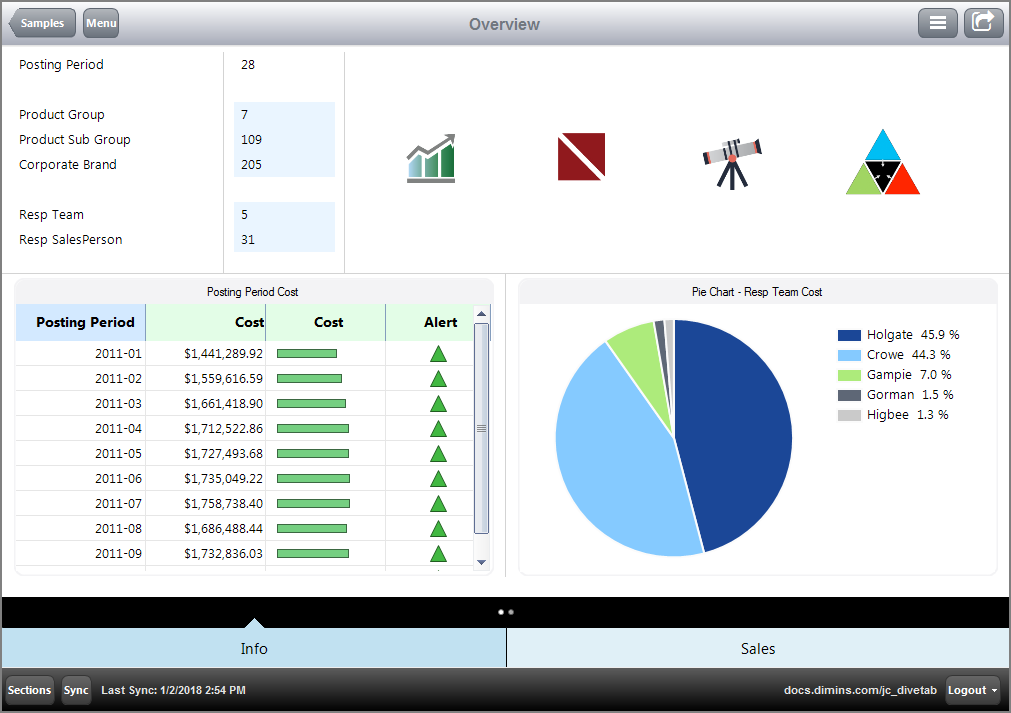Open the Sections icon at bottom left
The height and width of the screenshot is (713, 1011).
[x=29, y=690]
